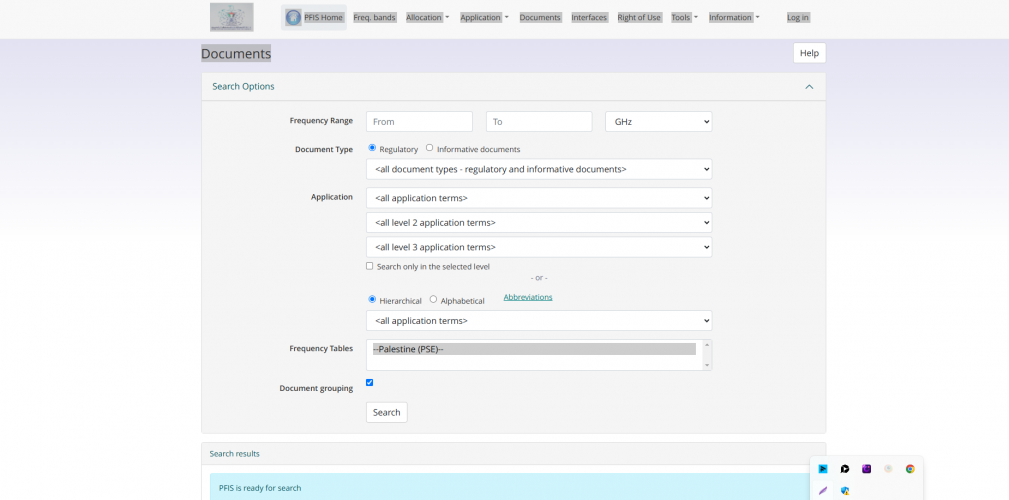The width and height of the screenshot is (1009, 500).
Task: Click the Search button
Action: coord(387,412)
